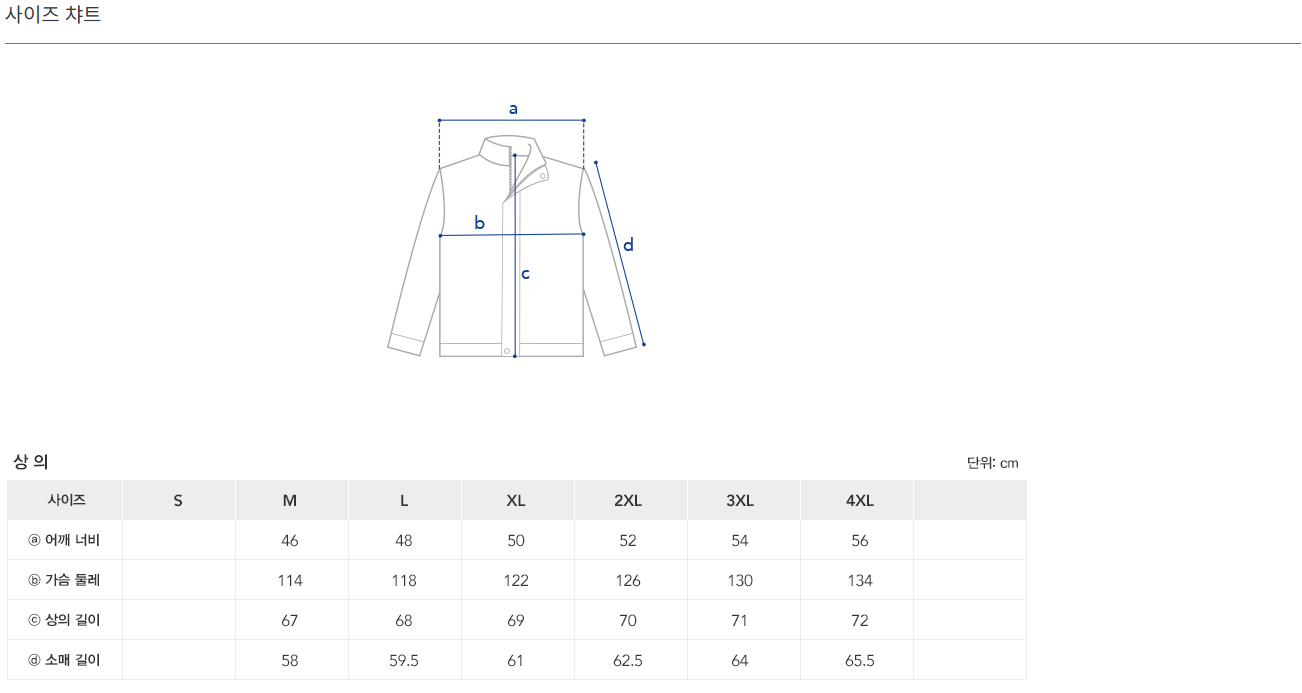1302x693 pixels.
Task: Click the ⓐ 어깨 너비 row label
Action: [64, 540]
